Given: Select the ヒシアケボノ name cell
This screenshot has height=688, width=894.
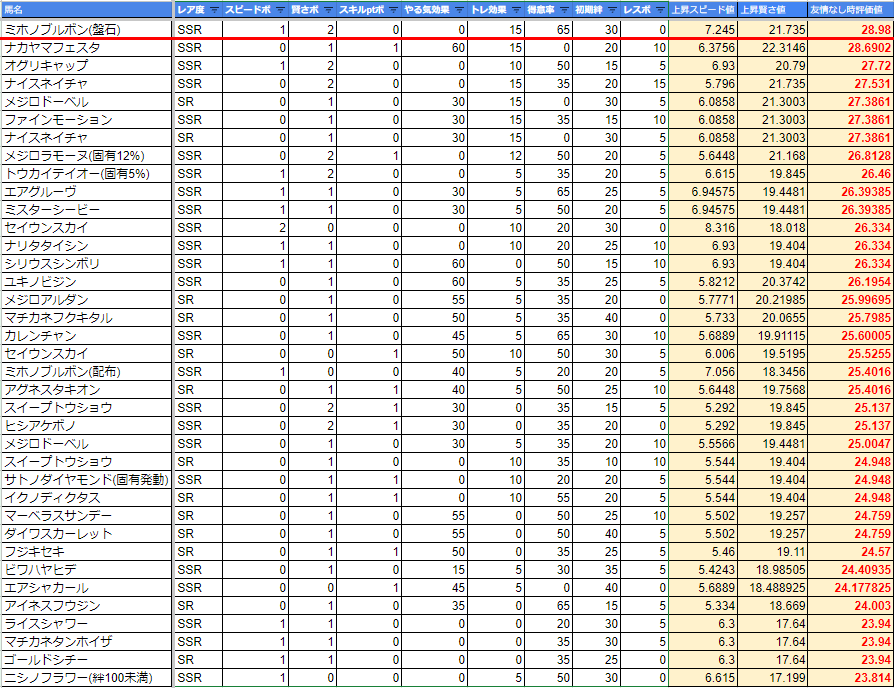Looking at the screenshot, I should [86, 426].
